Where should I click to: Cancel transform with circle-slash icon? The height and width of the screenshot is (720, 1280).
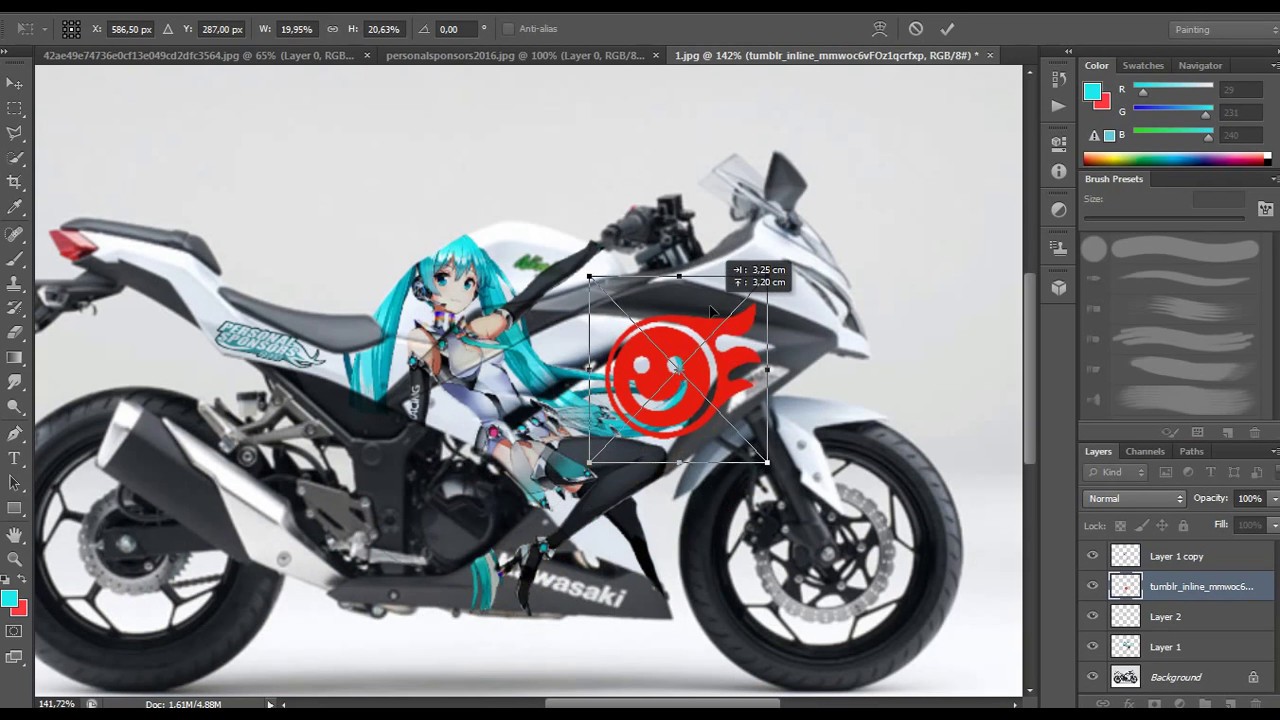pyautogui.click(x=915, y=29)
